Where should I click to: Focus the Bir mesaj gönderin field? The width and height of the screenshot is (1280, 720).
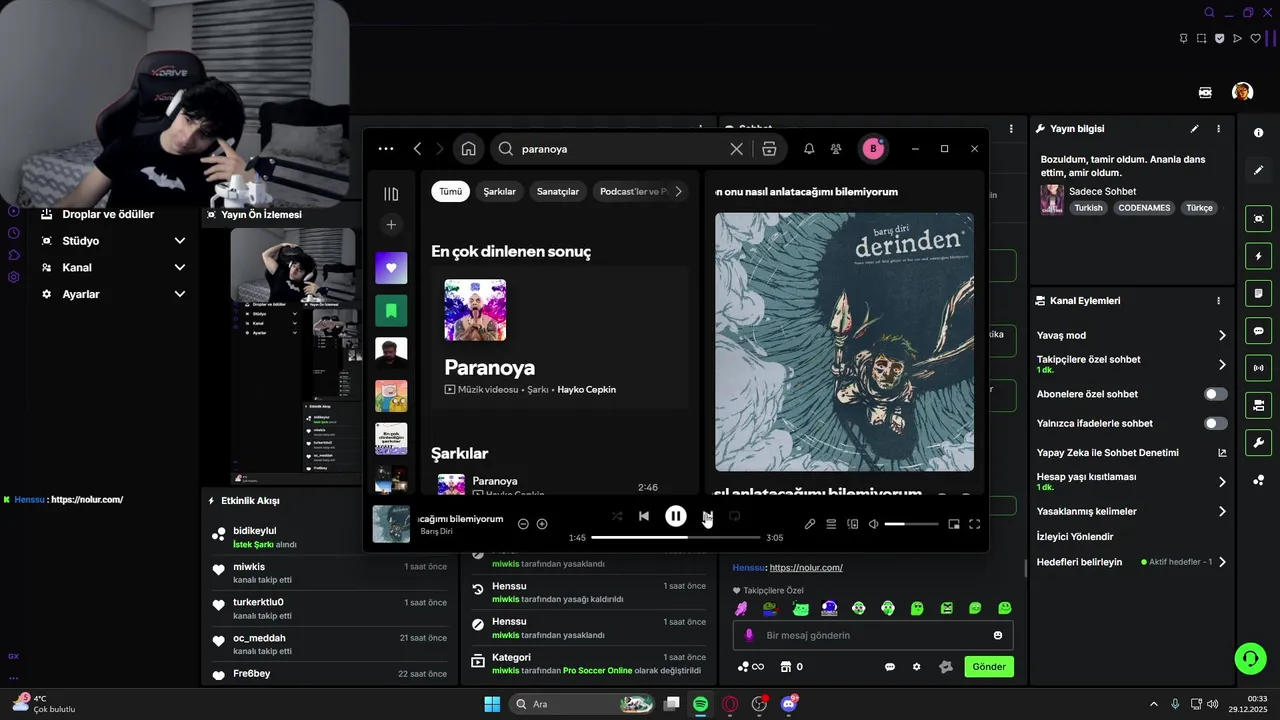point(873,635)
